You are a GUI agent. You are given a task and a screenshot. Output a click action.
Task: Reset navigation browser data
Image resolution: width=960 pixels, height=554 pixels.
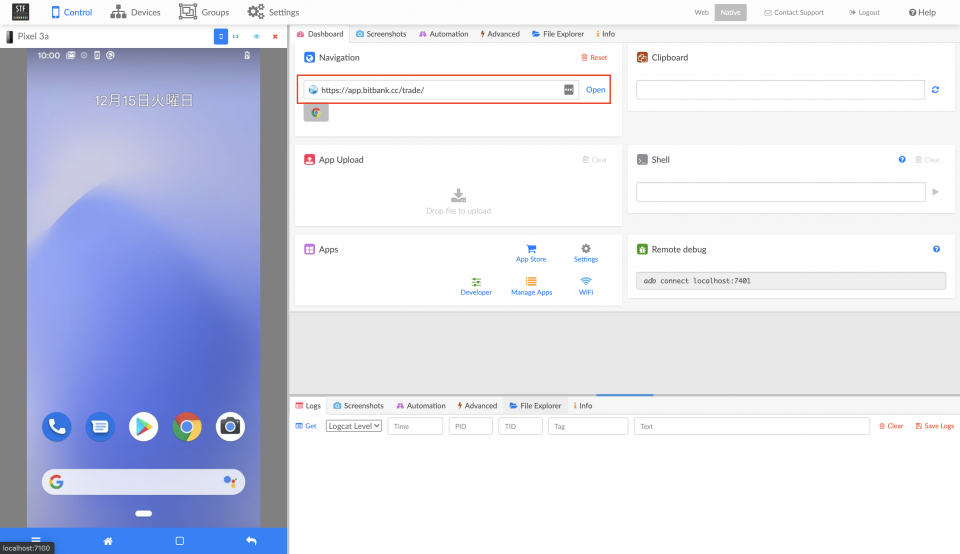[x=594, y=58]
